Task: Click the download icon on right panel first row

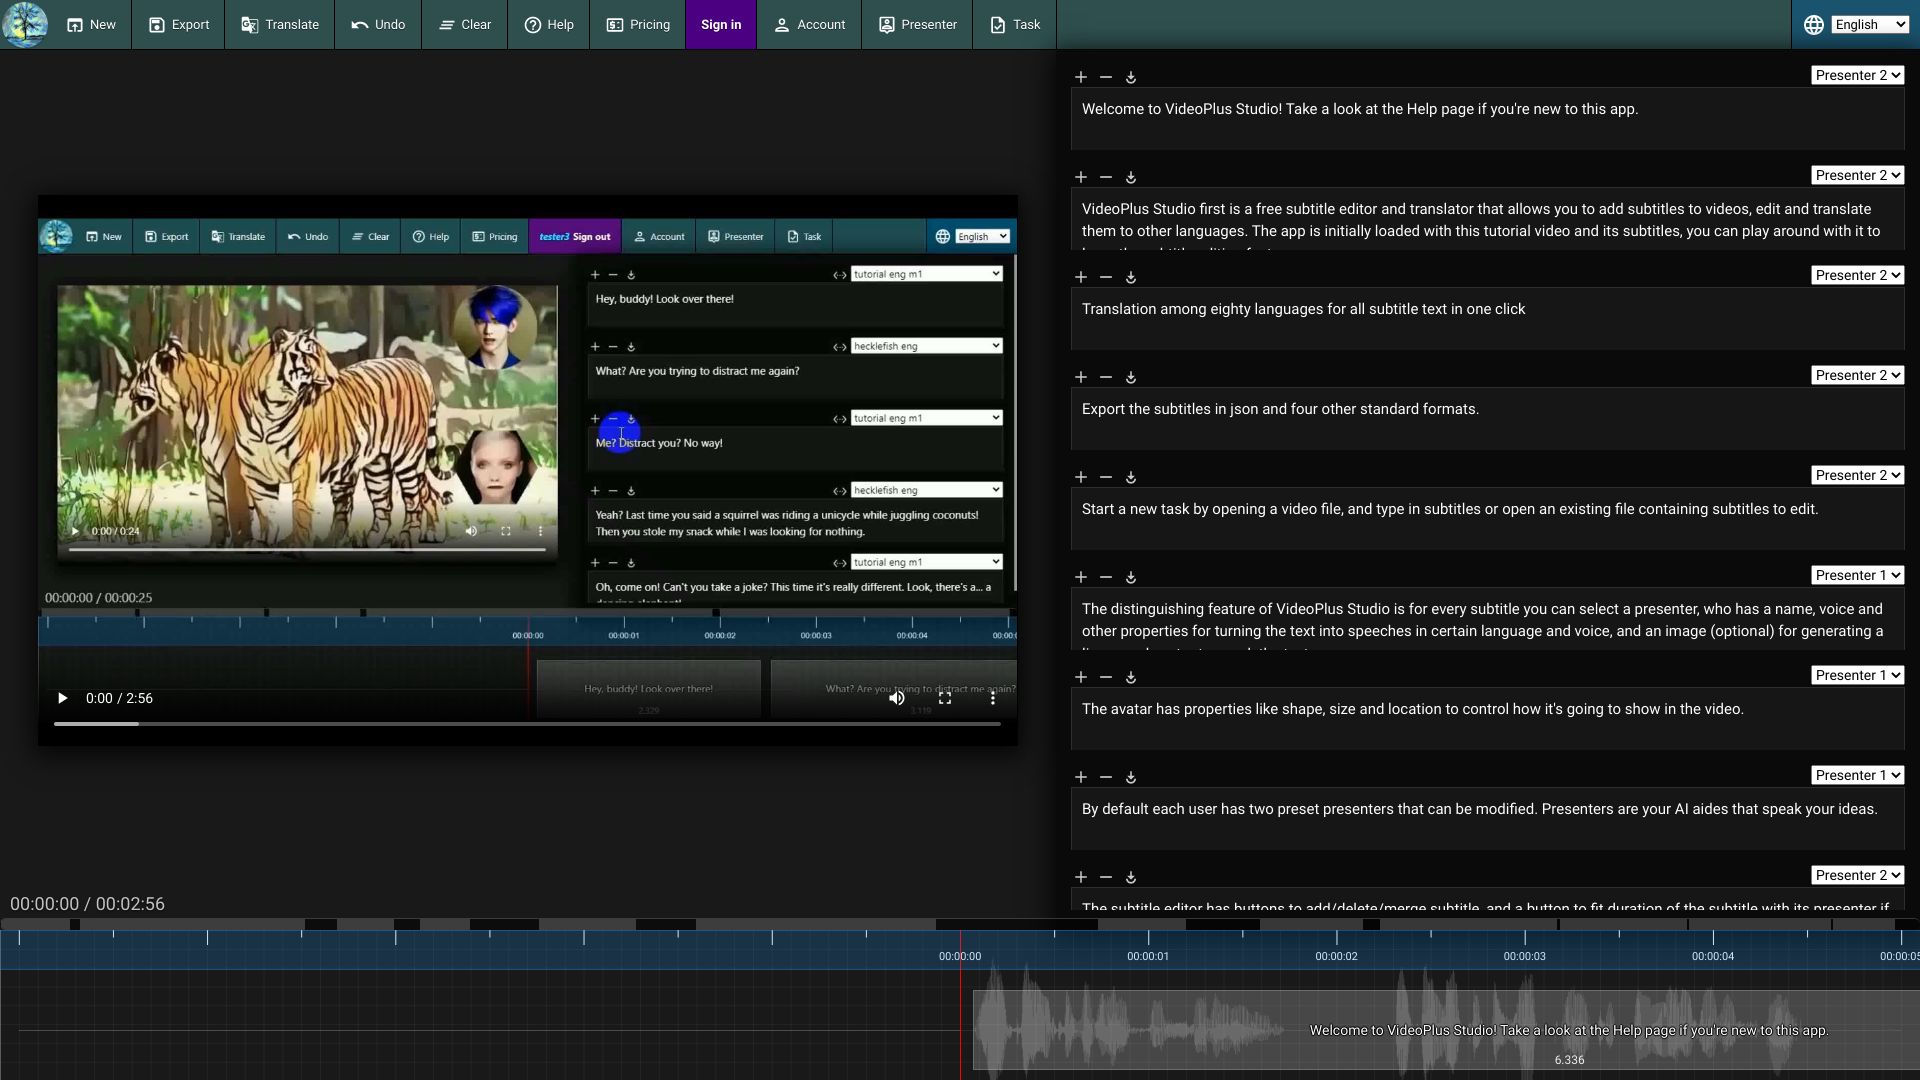Action: click(1130, 76)
